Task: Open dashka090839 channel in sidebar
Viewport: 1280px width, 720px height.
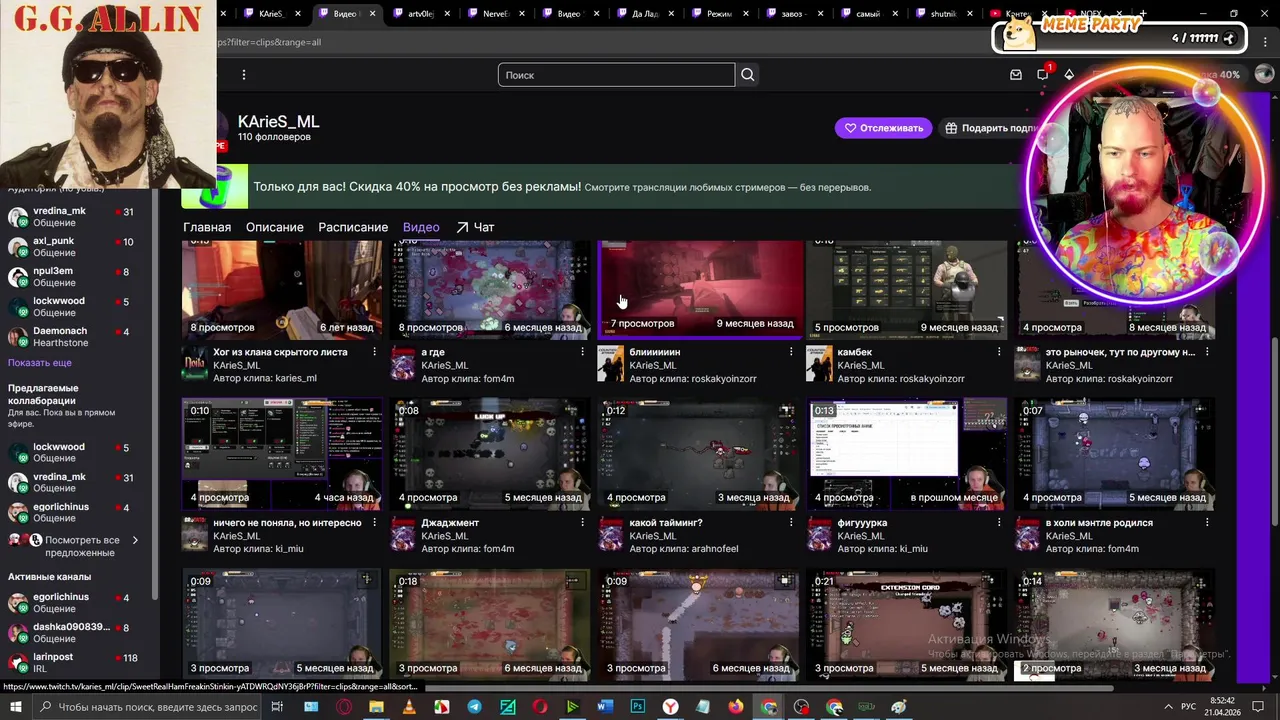Action: (x=75, y=632)
